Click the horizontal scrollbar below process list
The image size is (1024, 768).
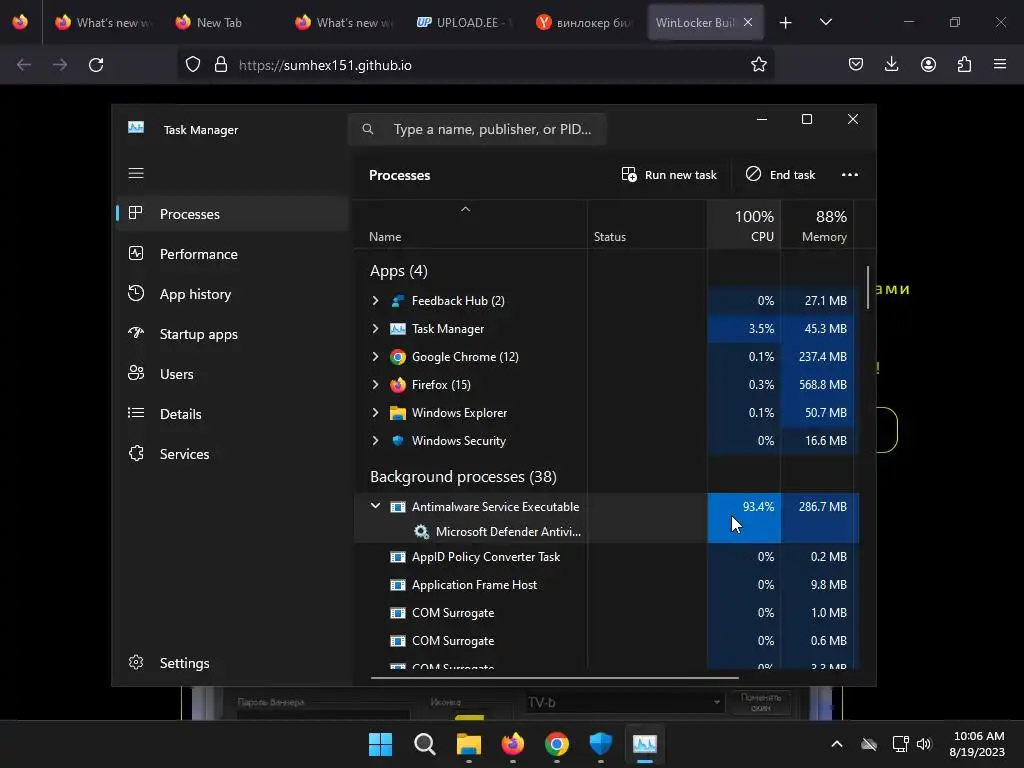click(x=554, y=678)
